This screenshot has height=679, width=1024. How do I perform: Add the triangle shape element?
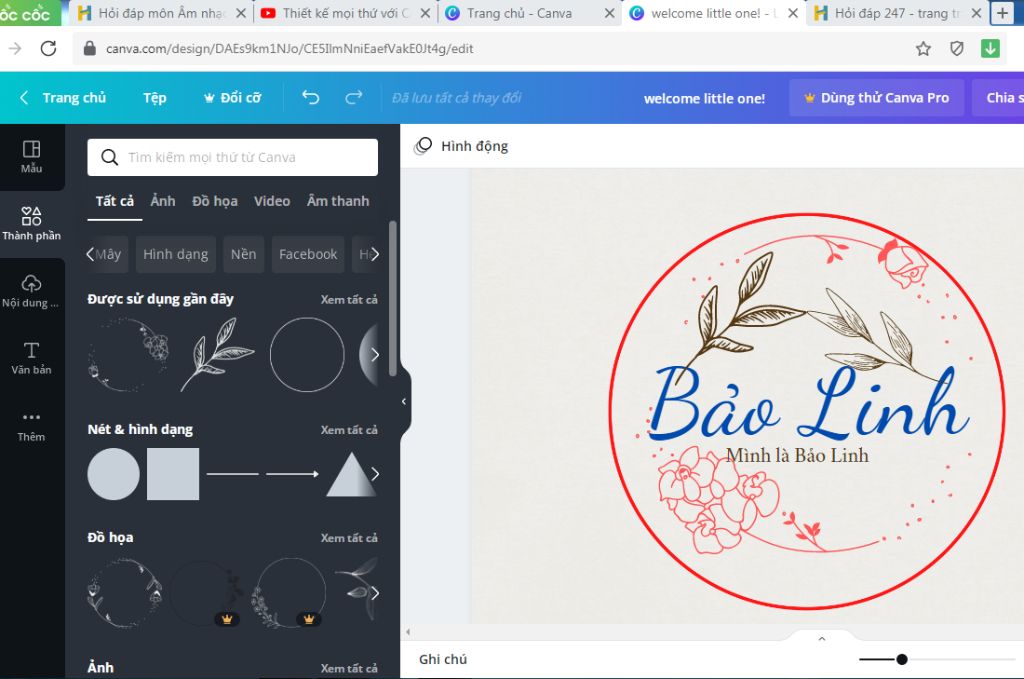351,475
